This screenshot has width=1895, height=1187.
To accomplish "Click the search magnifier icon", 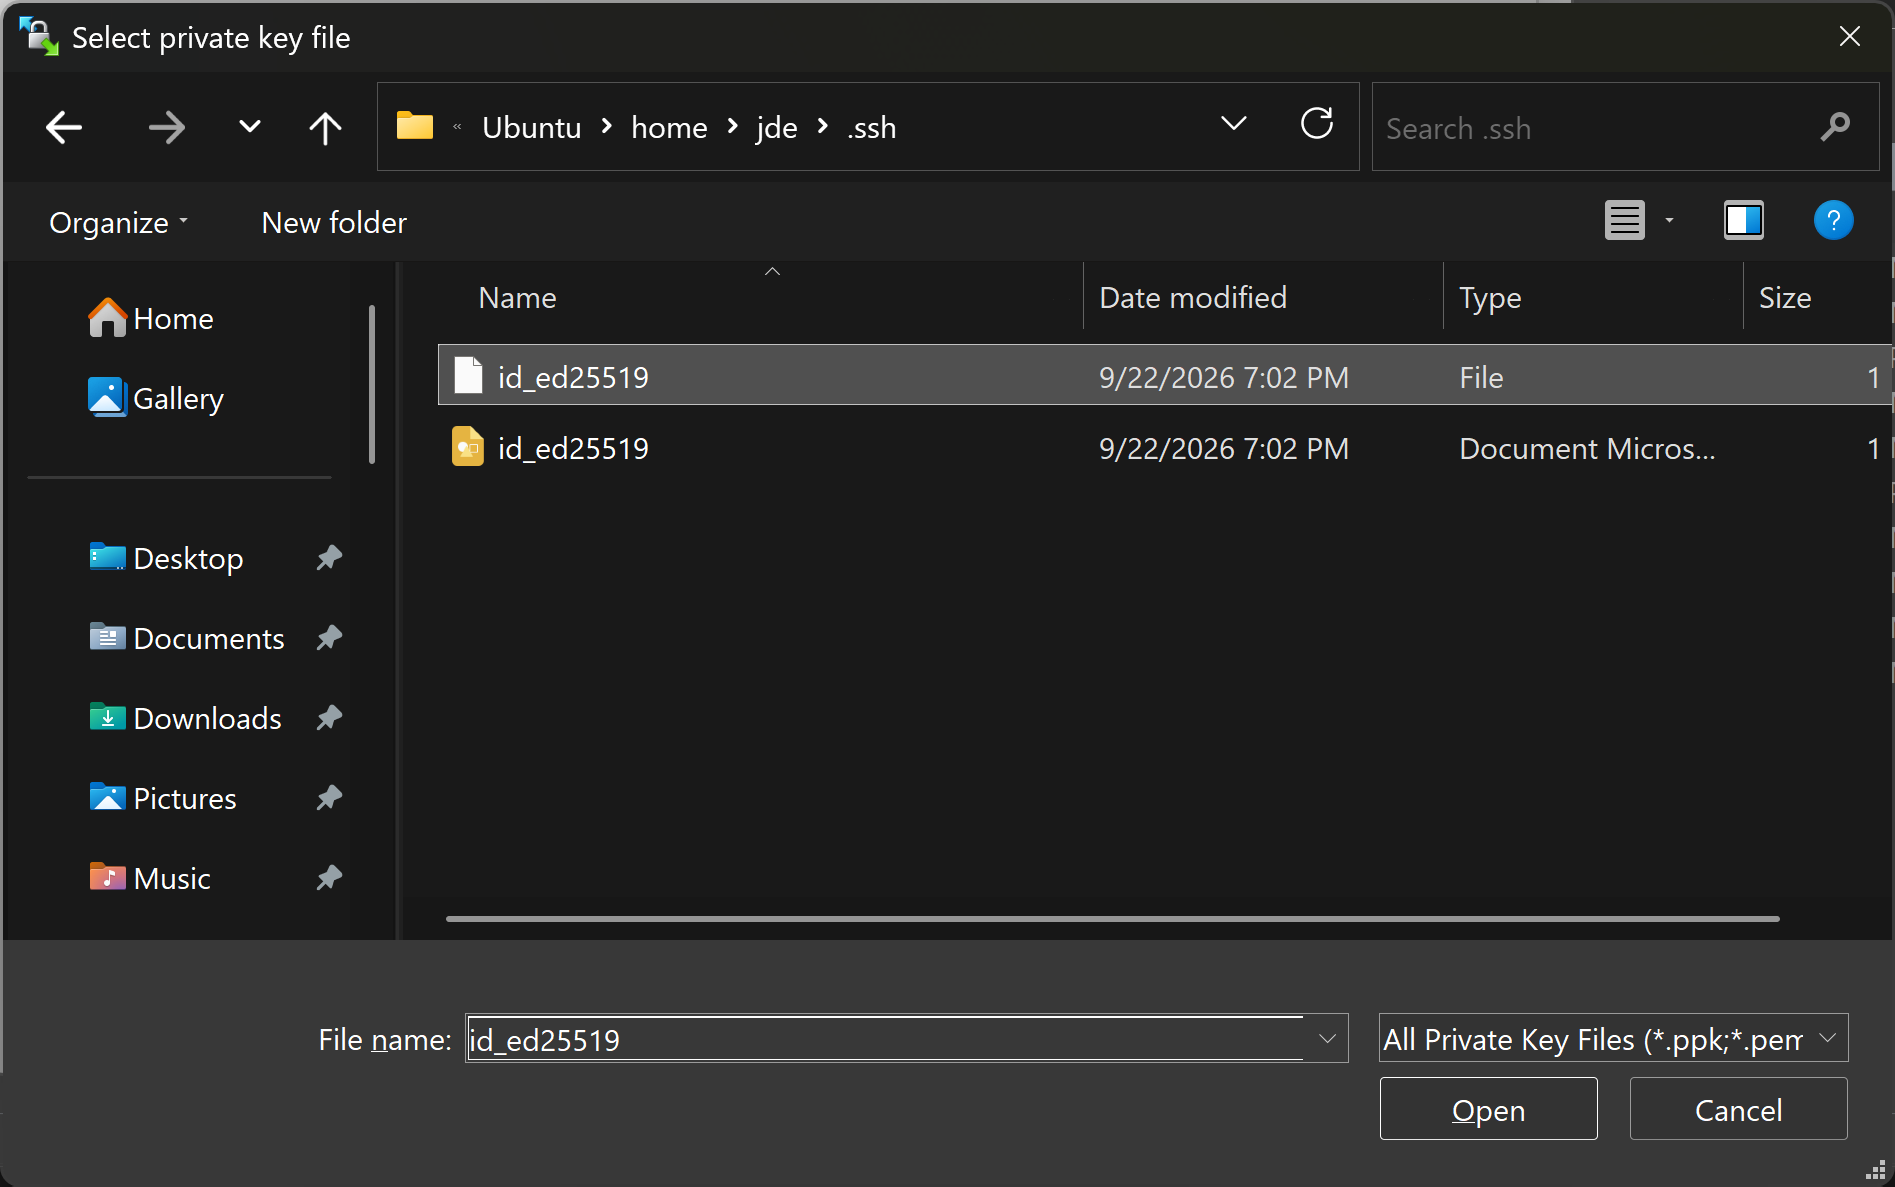I will point(1835,127).
